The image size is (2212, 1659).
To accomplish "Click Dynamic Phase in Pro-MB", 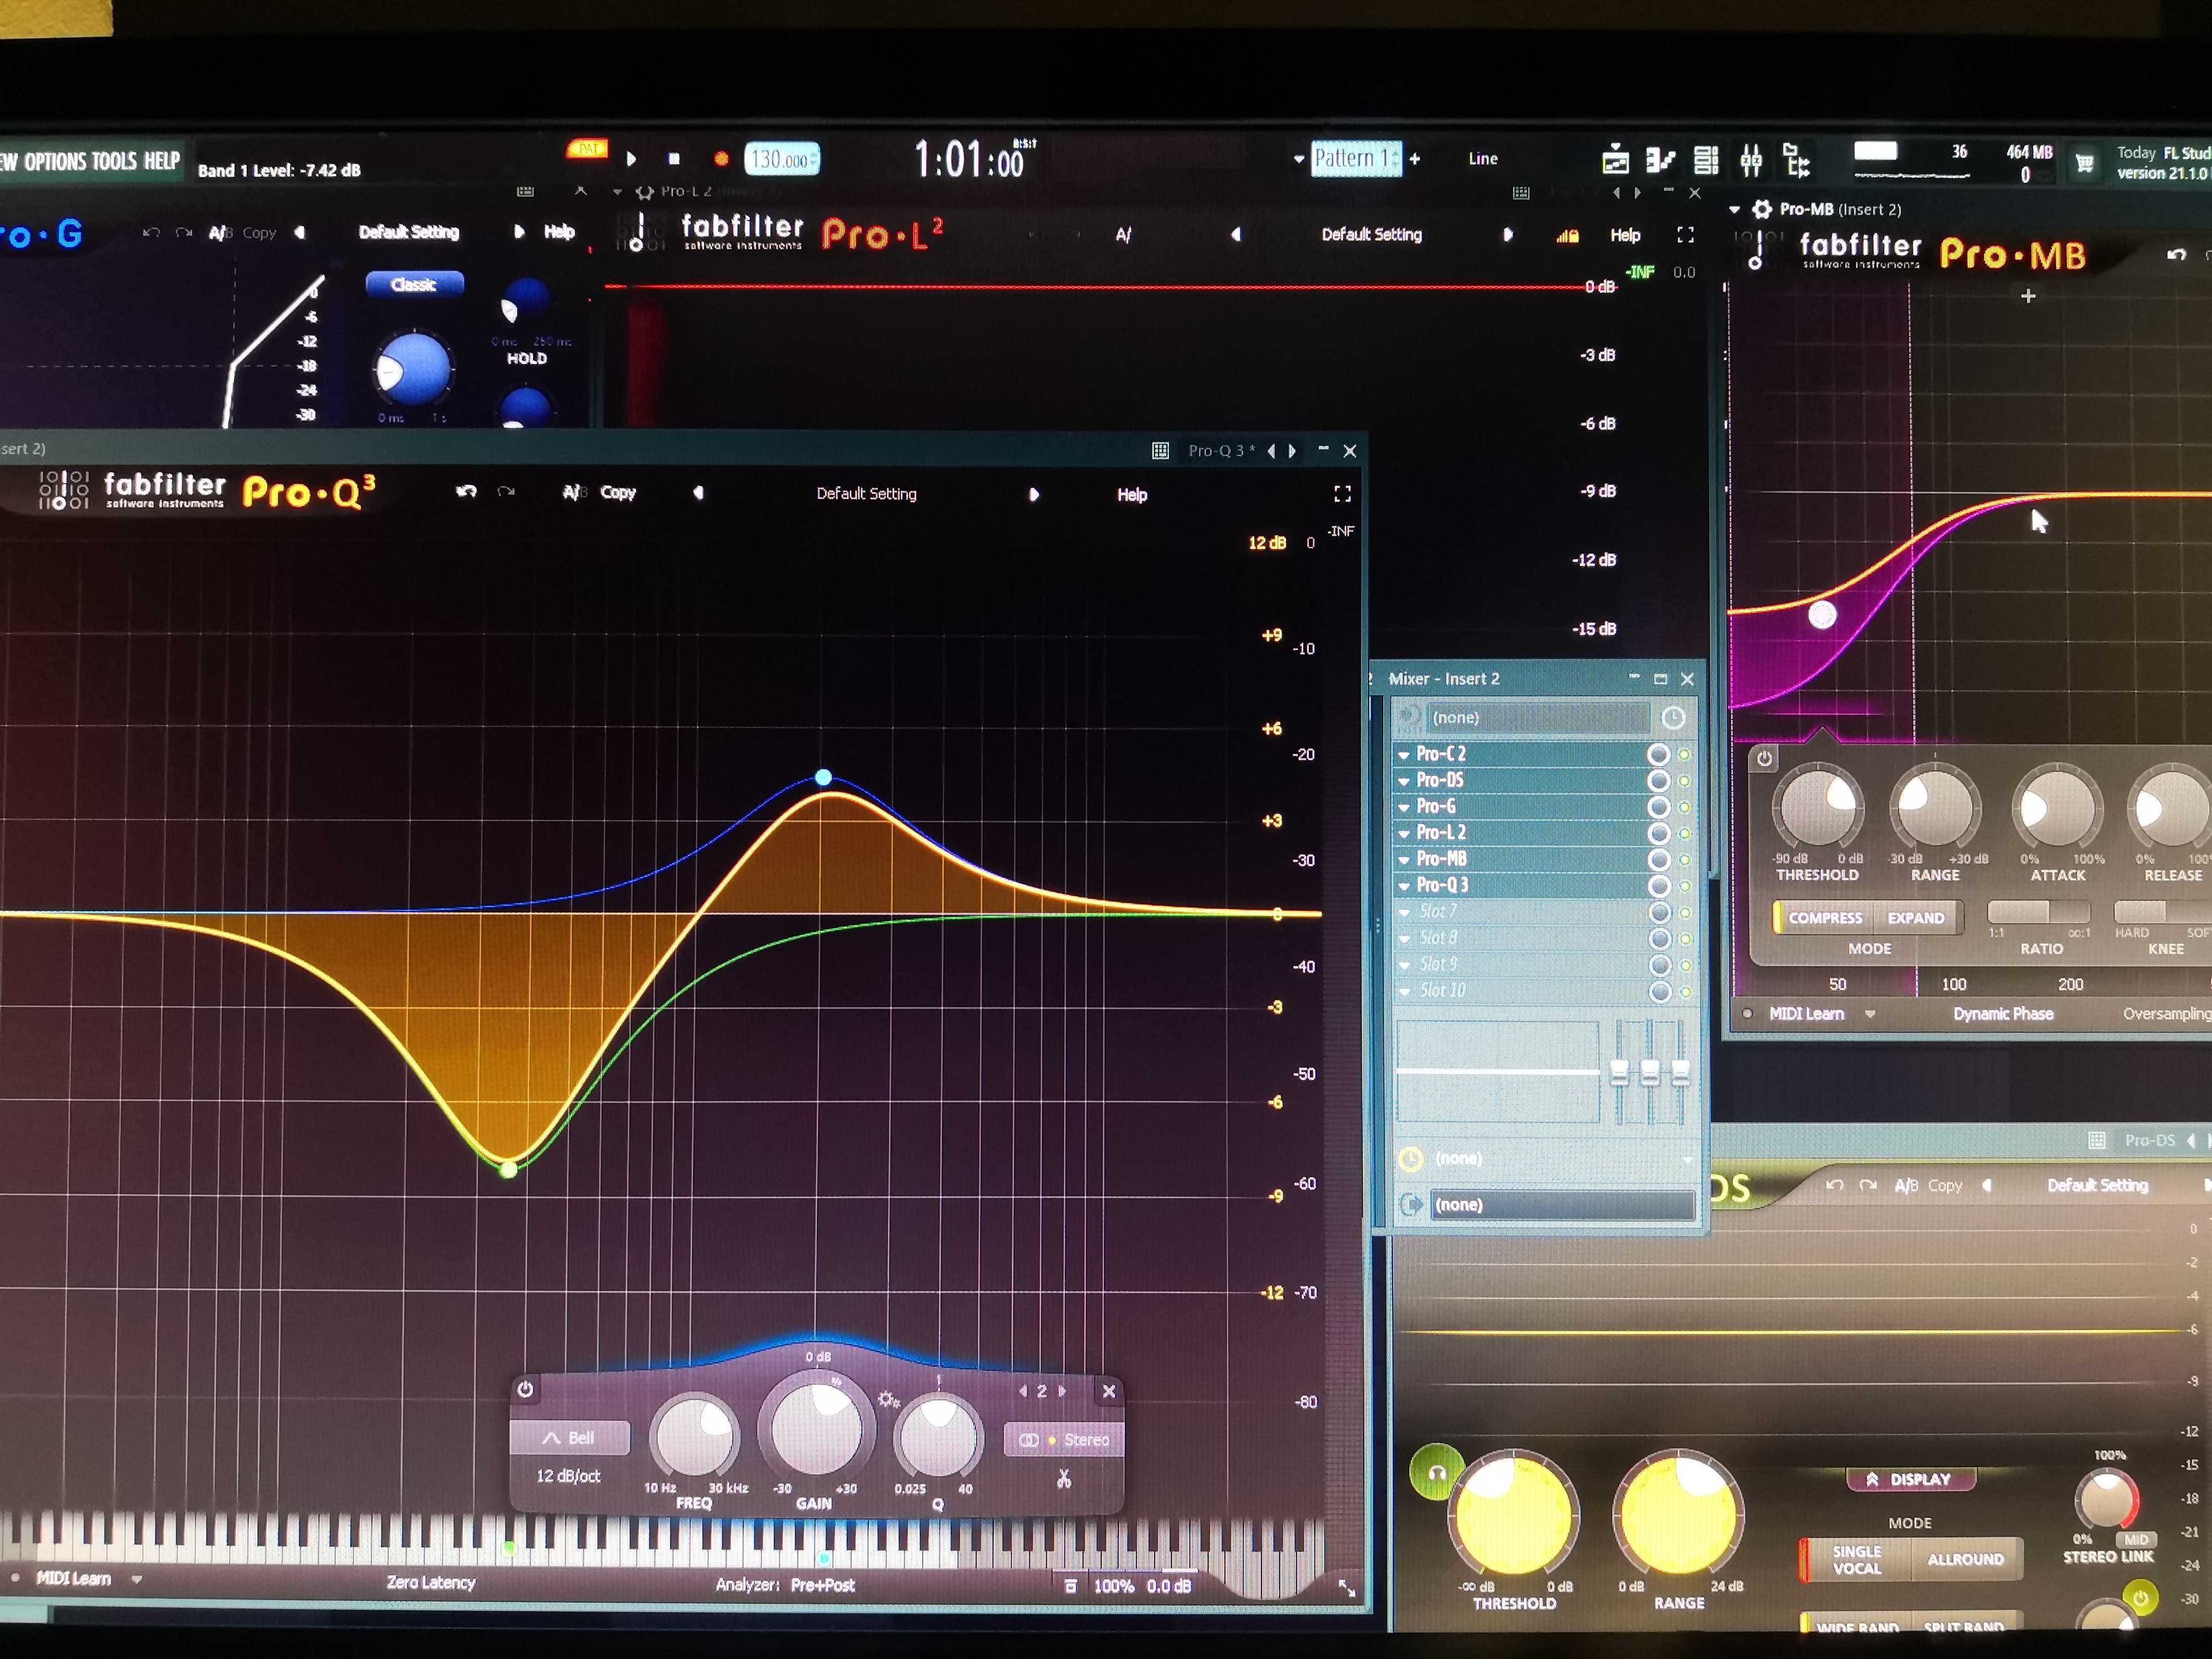I will pyautogui.click(x=2003, y=1013).
